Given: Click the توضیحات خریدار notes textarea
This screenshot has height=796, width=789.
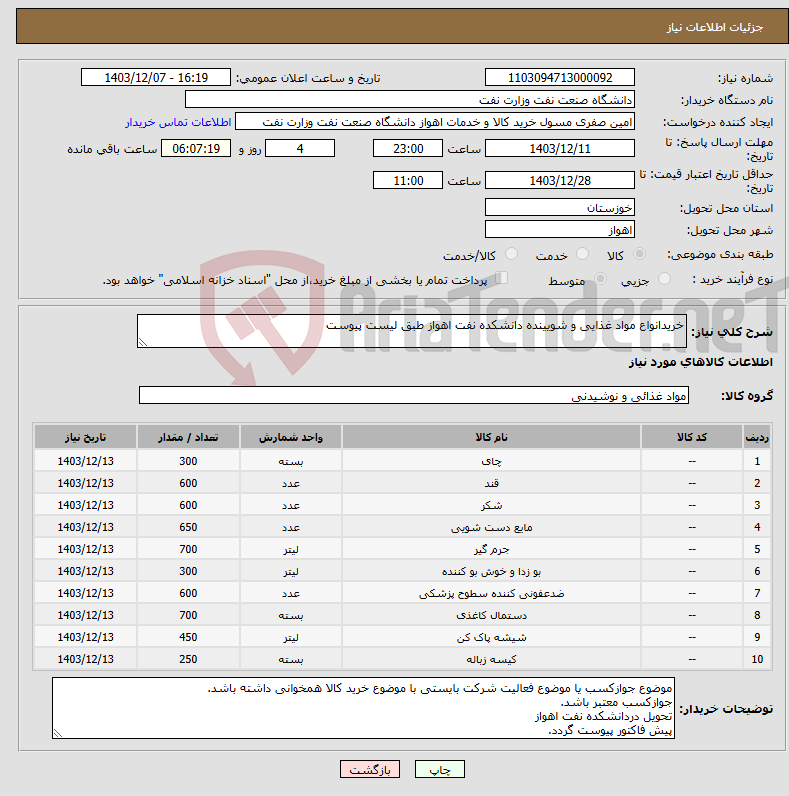Looking at the screenshot, I should pos(364,708).
